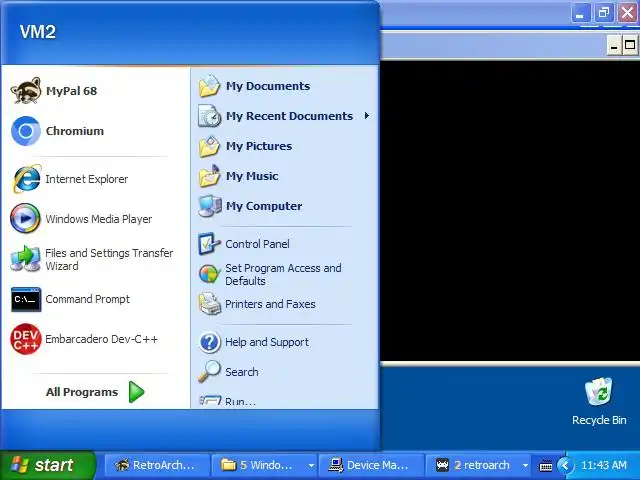Viewport: 640px width, 480px height.
Task: Open My Computer icon
Action: [x=210, y=206]
